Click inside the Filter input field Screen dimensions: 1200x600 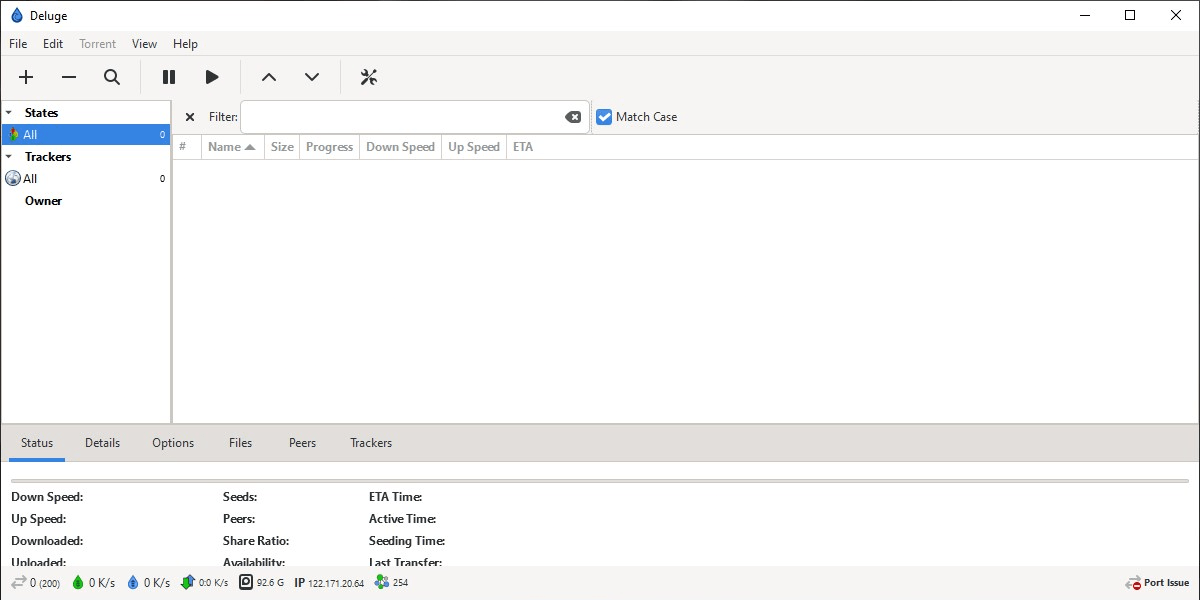pyautogui.click(x=400, y=116)
